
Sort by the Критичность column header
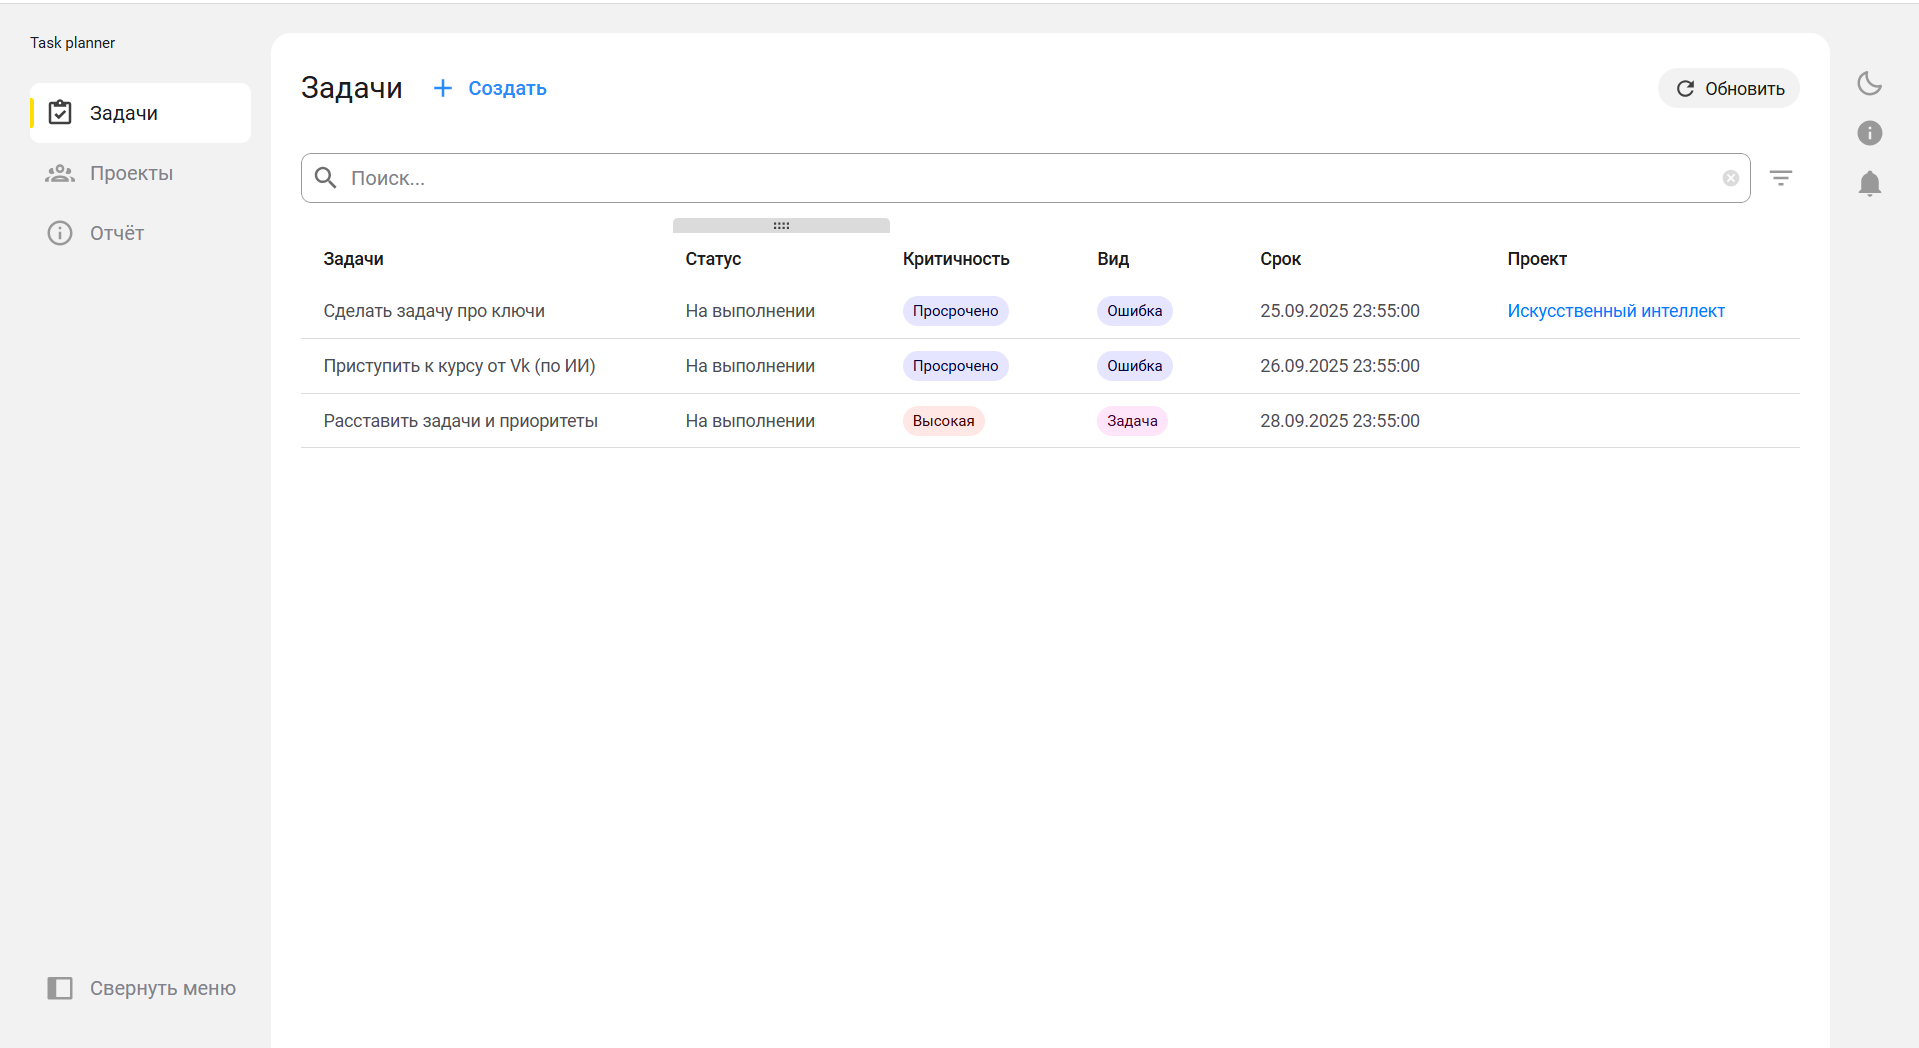(955, 259)
